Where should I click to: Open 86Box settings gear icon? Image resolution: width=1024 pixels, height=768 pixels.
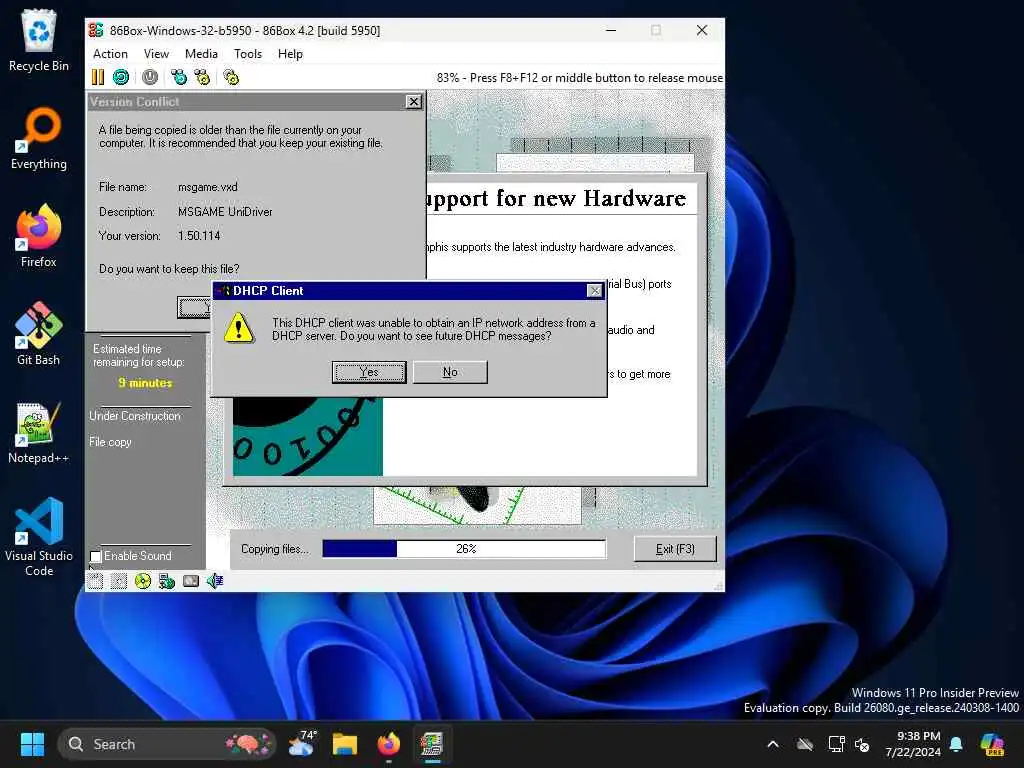pyautogui.click(x=231, y=77)
